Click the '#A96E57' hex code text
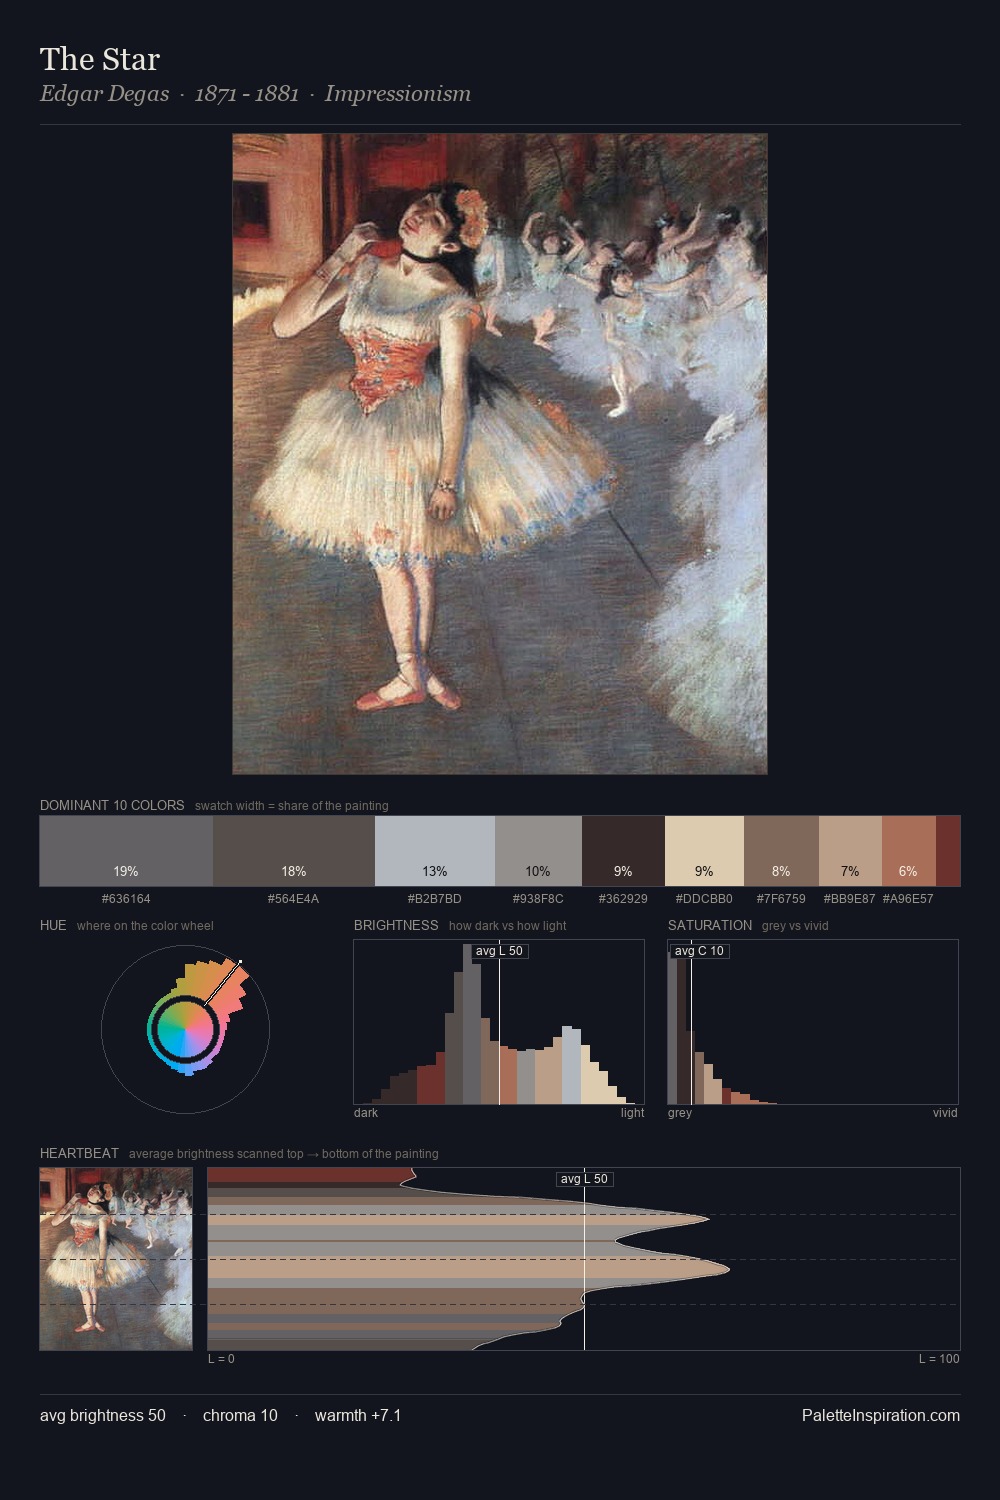The height and width of the screenshot is (1500, 1000). pyautogui.click(x=908, y=899)
